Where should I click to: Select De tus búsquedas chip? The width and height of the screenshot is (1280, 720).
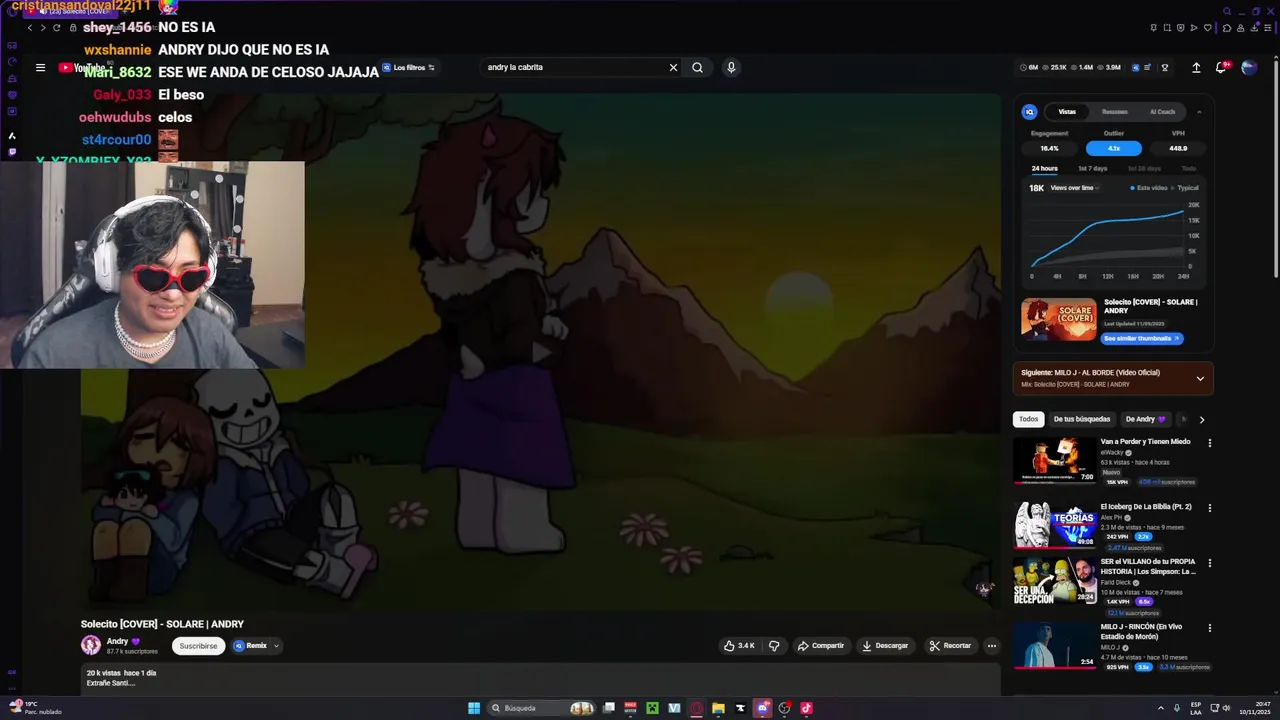1081,419
